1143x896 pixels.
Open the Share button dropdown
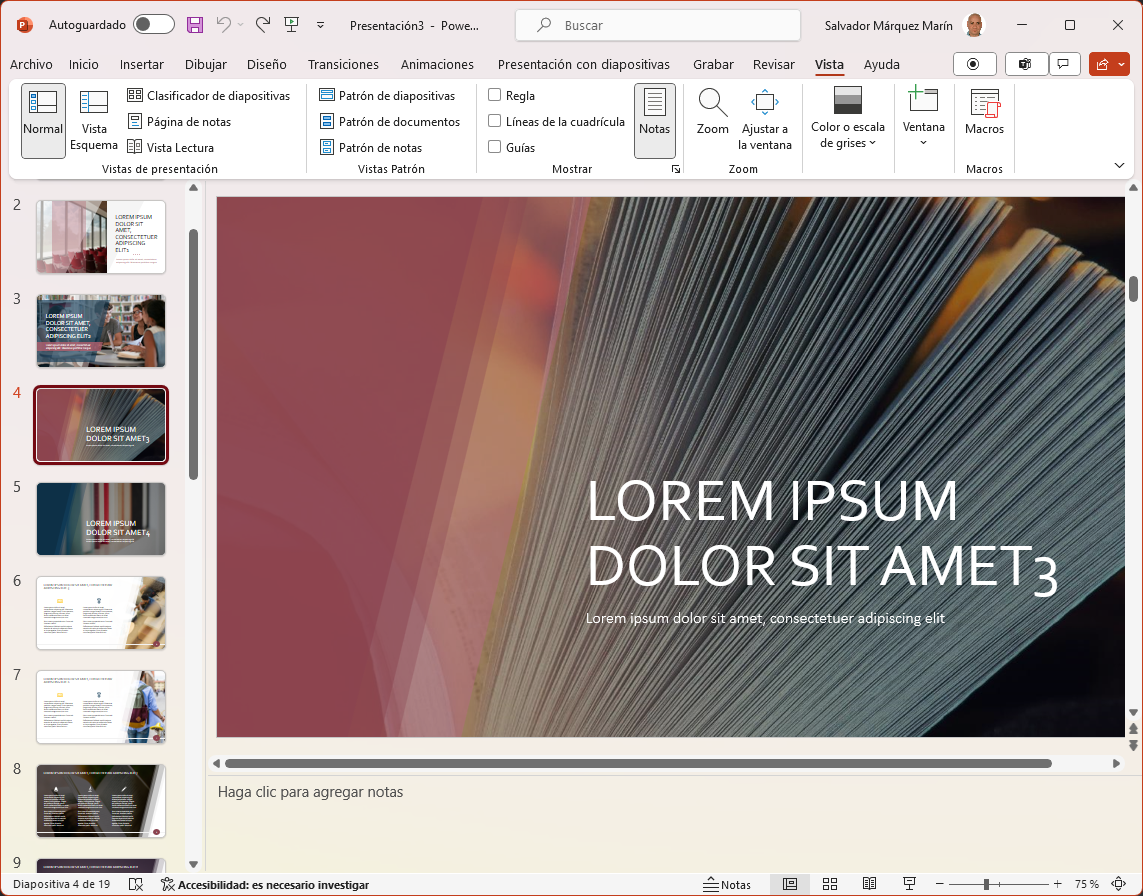tap(1122, 64)
